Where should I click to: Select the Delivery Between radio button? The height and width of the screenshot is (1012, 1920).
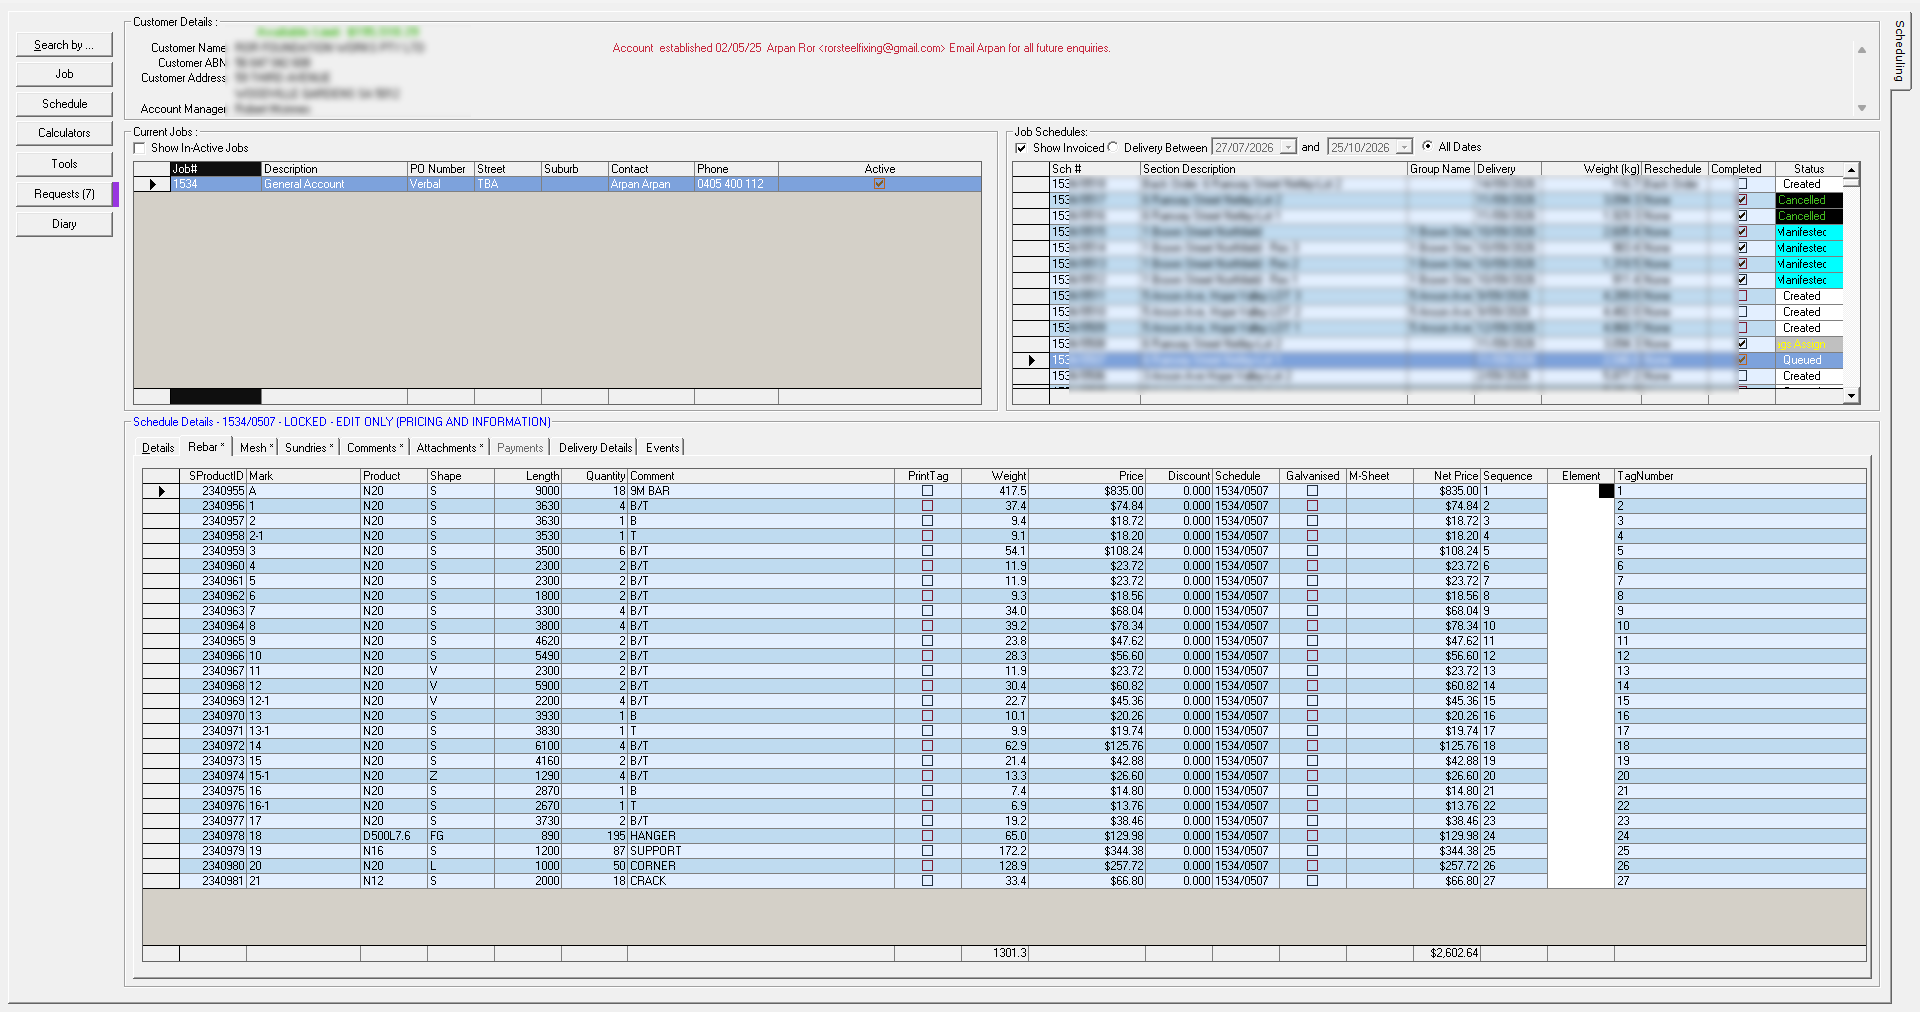pos(1112,147)
